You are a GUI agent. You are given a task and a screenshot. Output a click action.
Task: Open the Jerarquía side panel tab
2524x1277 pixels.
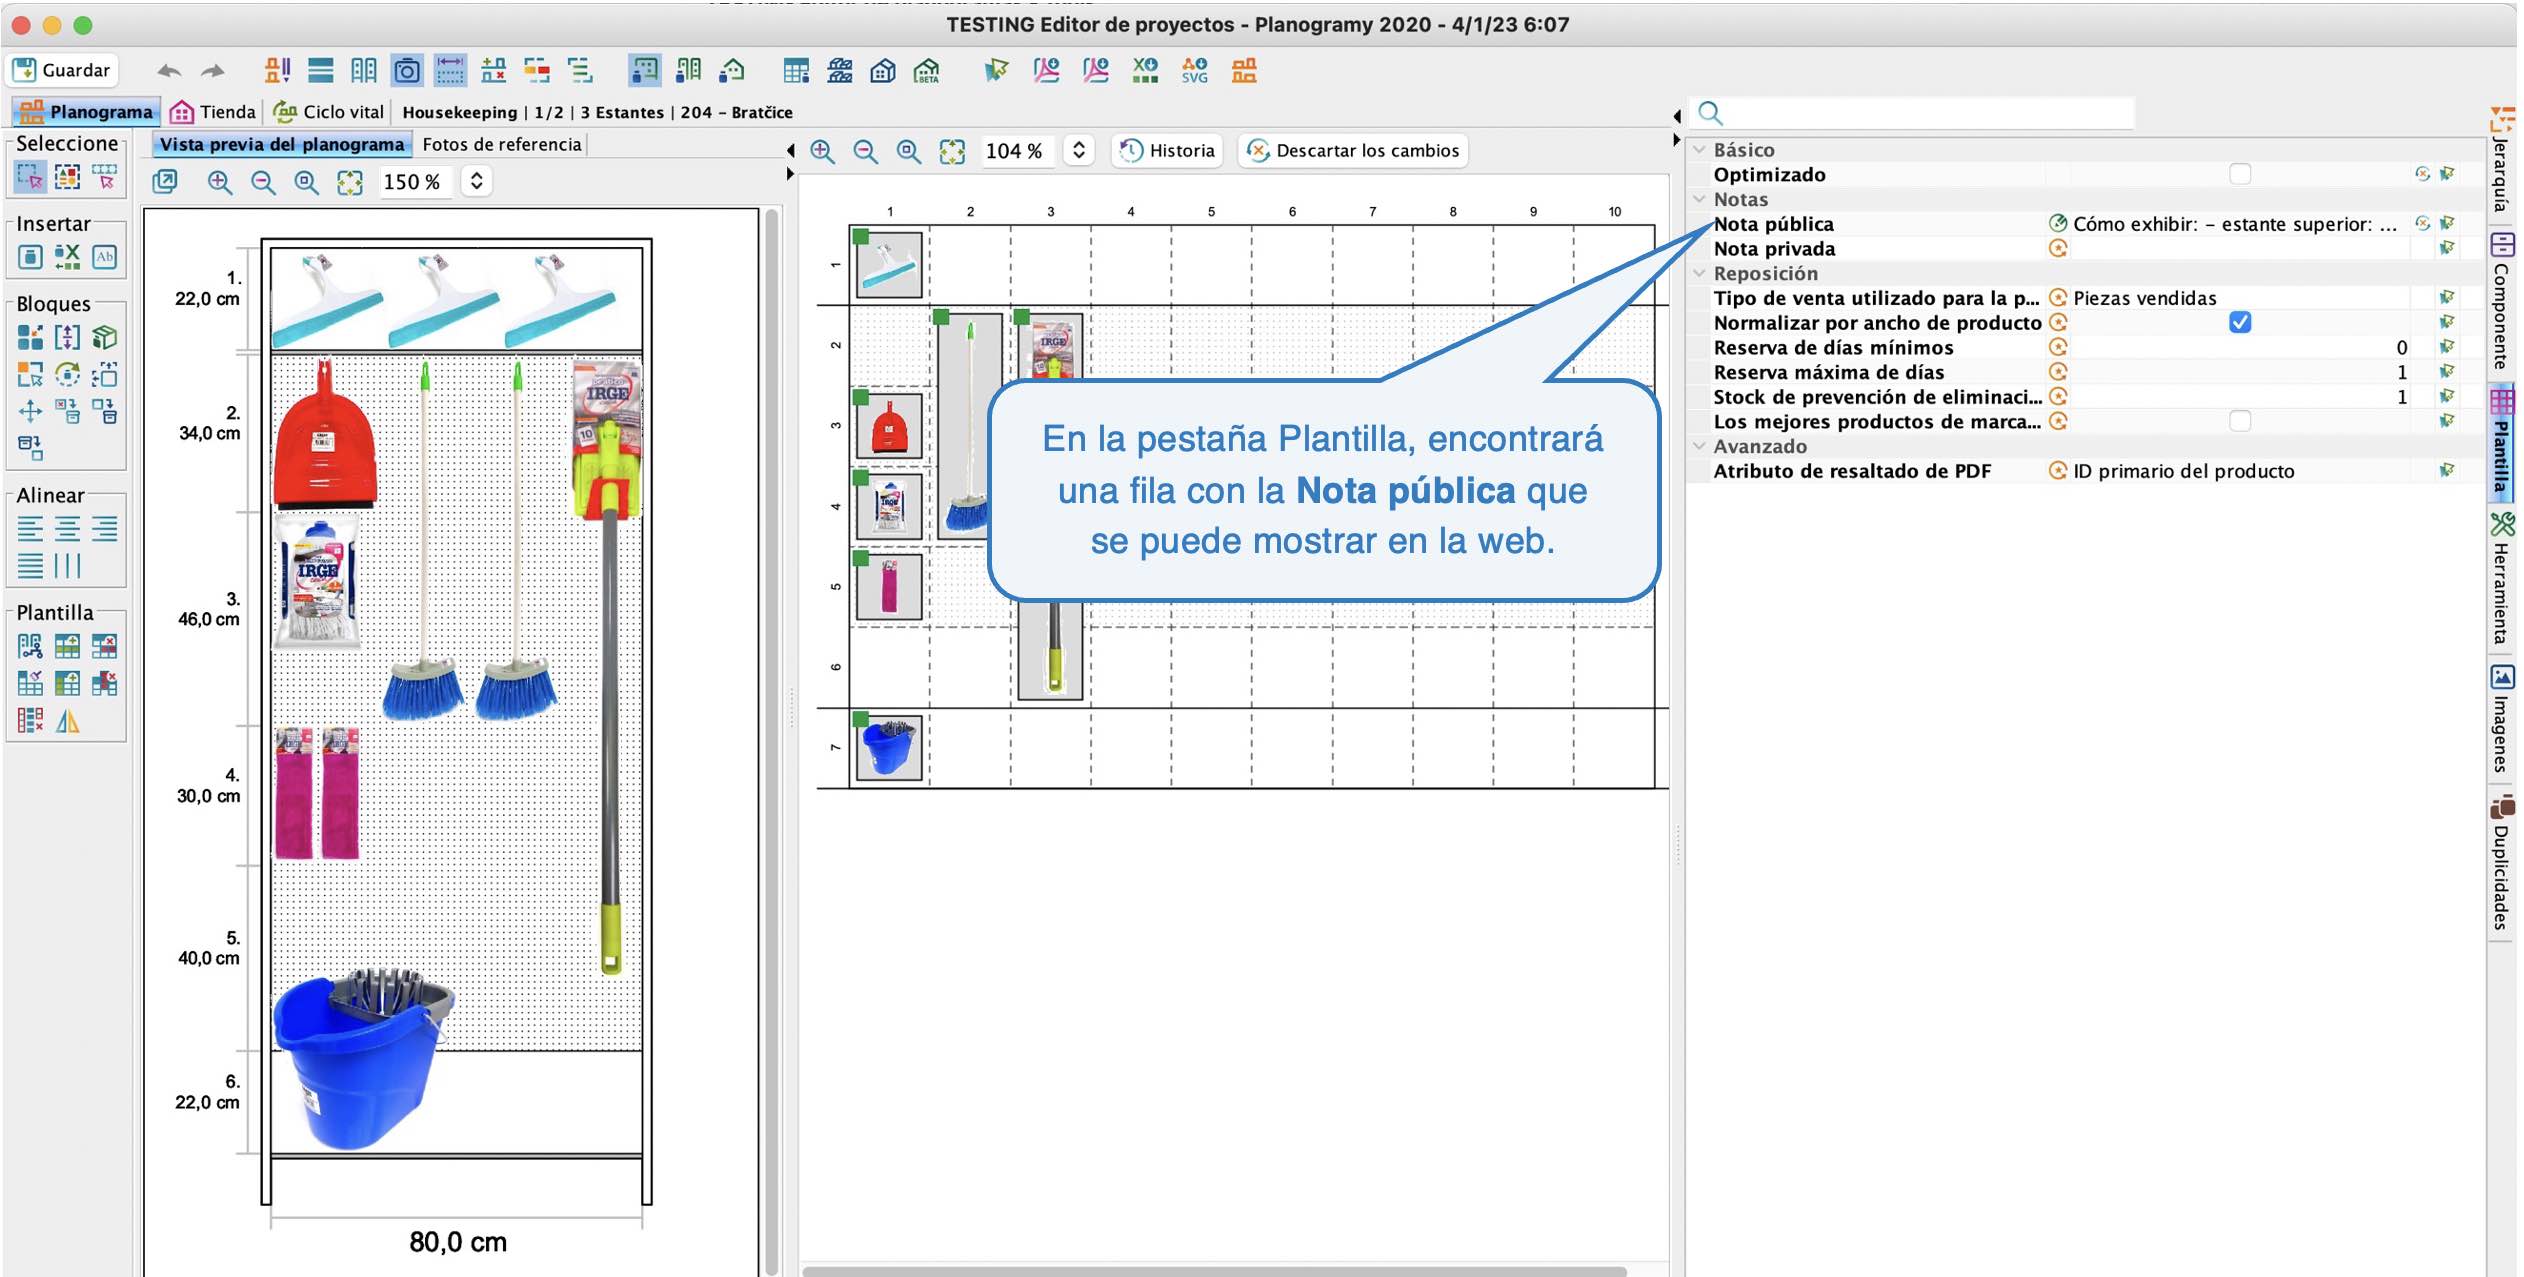point(2502,158)
